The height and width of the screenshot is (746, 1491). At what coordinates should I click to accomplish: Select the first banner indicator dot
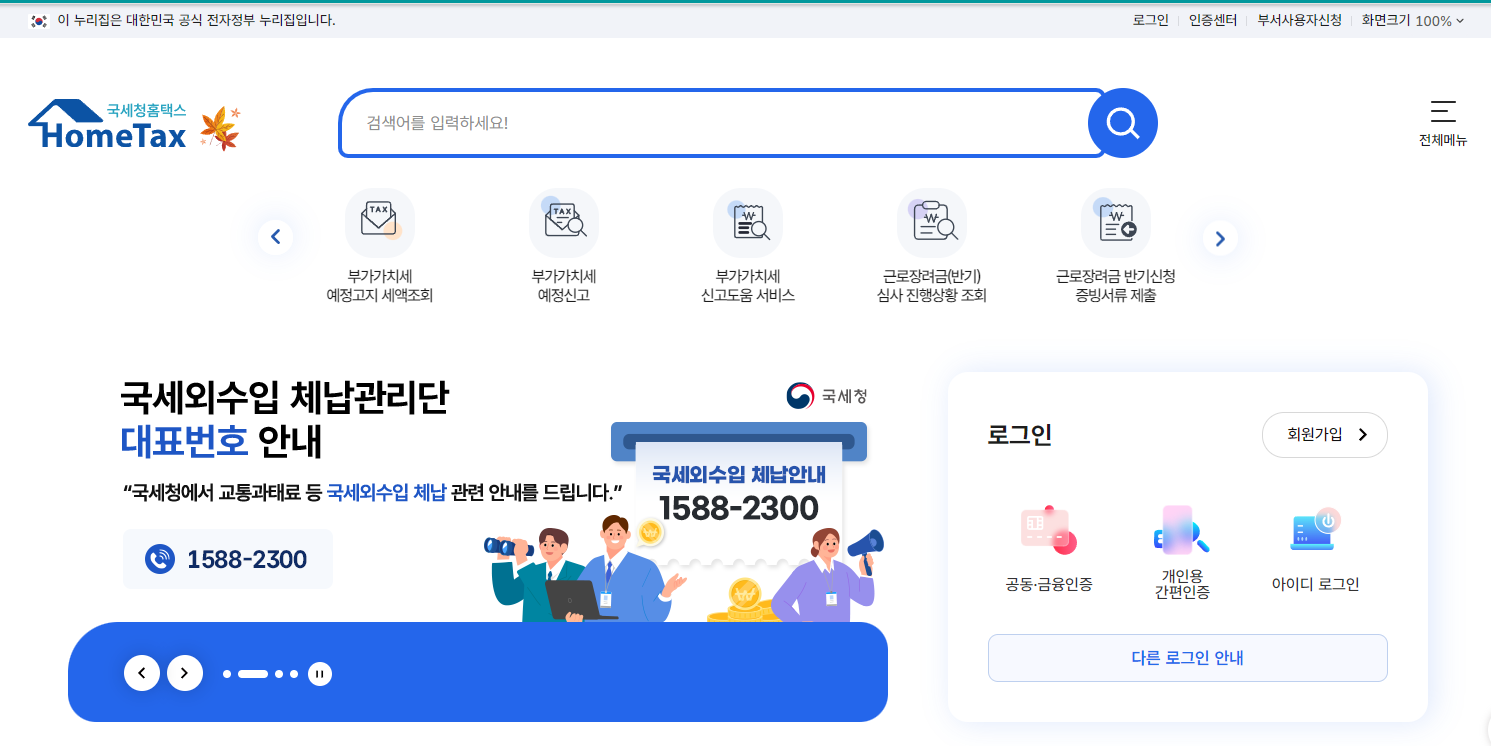tap(227, 674)
